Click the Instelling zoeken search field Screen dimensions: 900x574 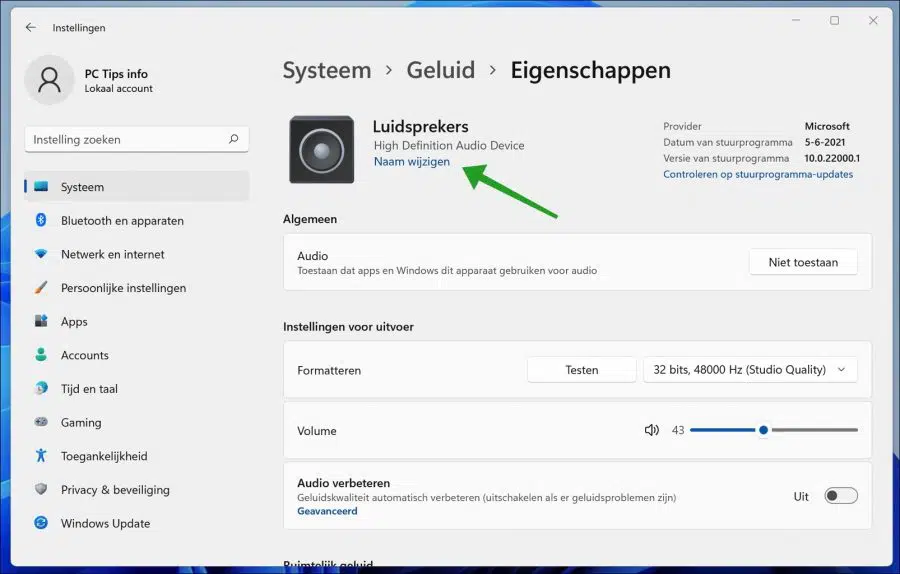point(137,139)
